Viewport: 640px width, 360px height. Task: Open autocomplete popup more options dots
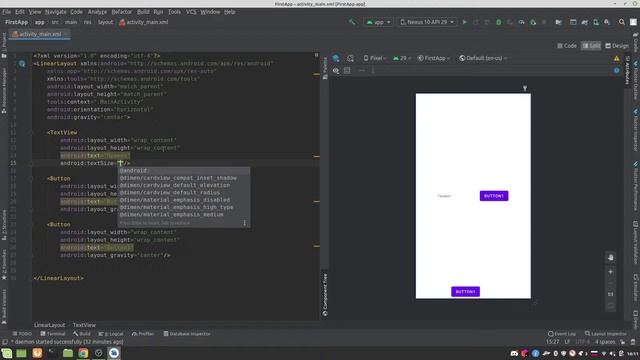[x=244, y=223]
